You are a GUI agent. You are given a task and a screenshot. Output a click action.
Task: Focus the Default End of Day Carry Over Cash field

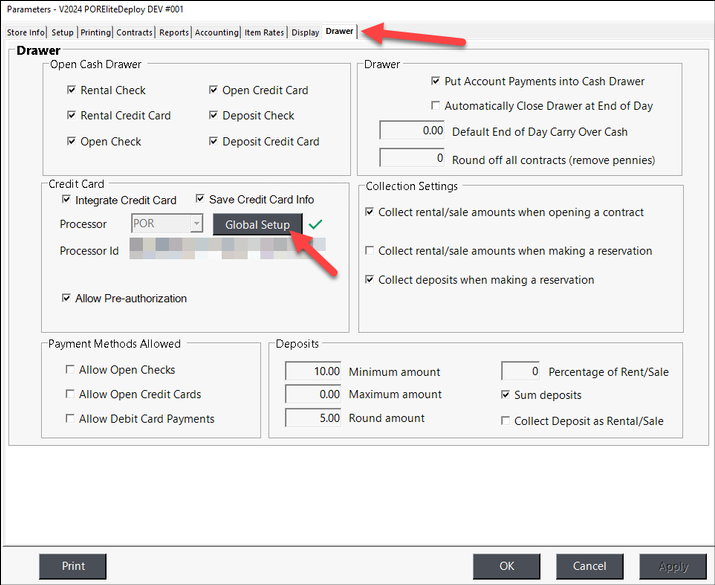tap(412, 131)
